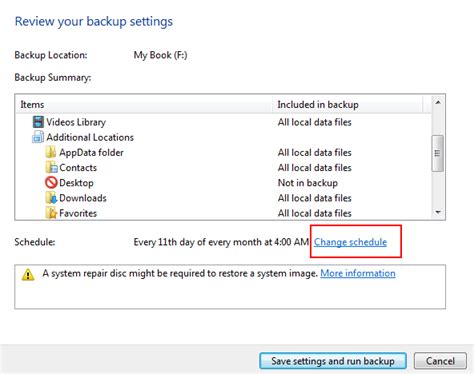Click the red excluded icon beside Desktop
The image size is (474, 374).
51,182
